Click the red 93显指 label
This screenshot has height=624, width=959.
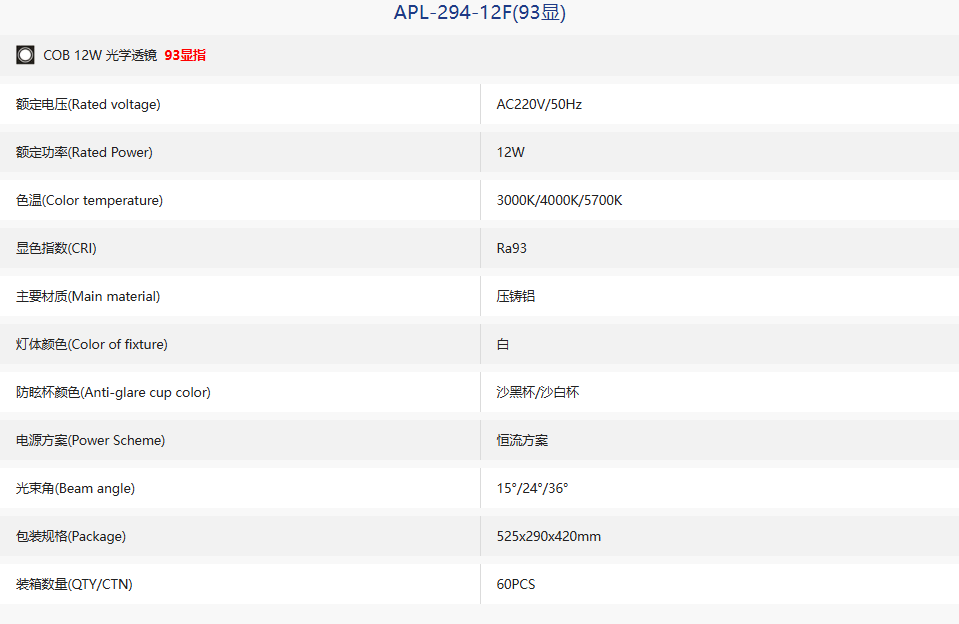click(185, 55)
